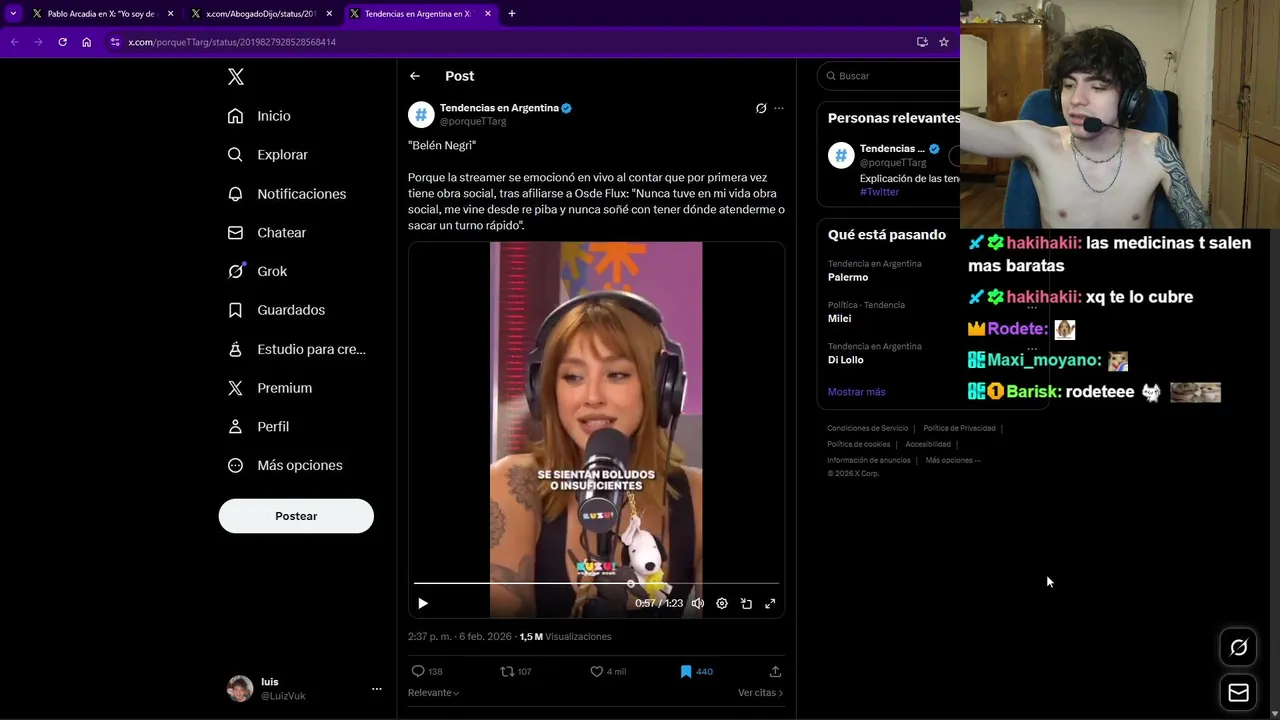Open the post's three-dot options menu

tap(779, 108)
